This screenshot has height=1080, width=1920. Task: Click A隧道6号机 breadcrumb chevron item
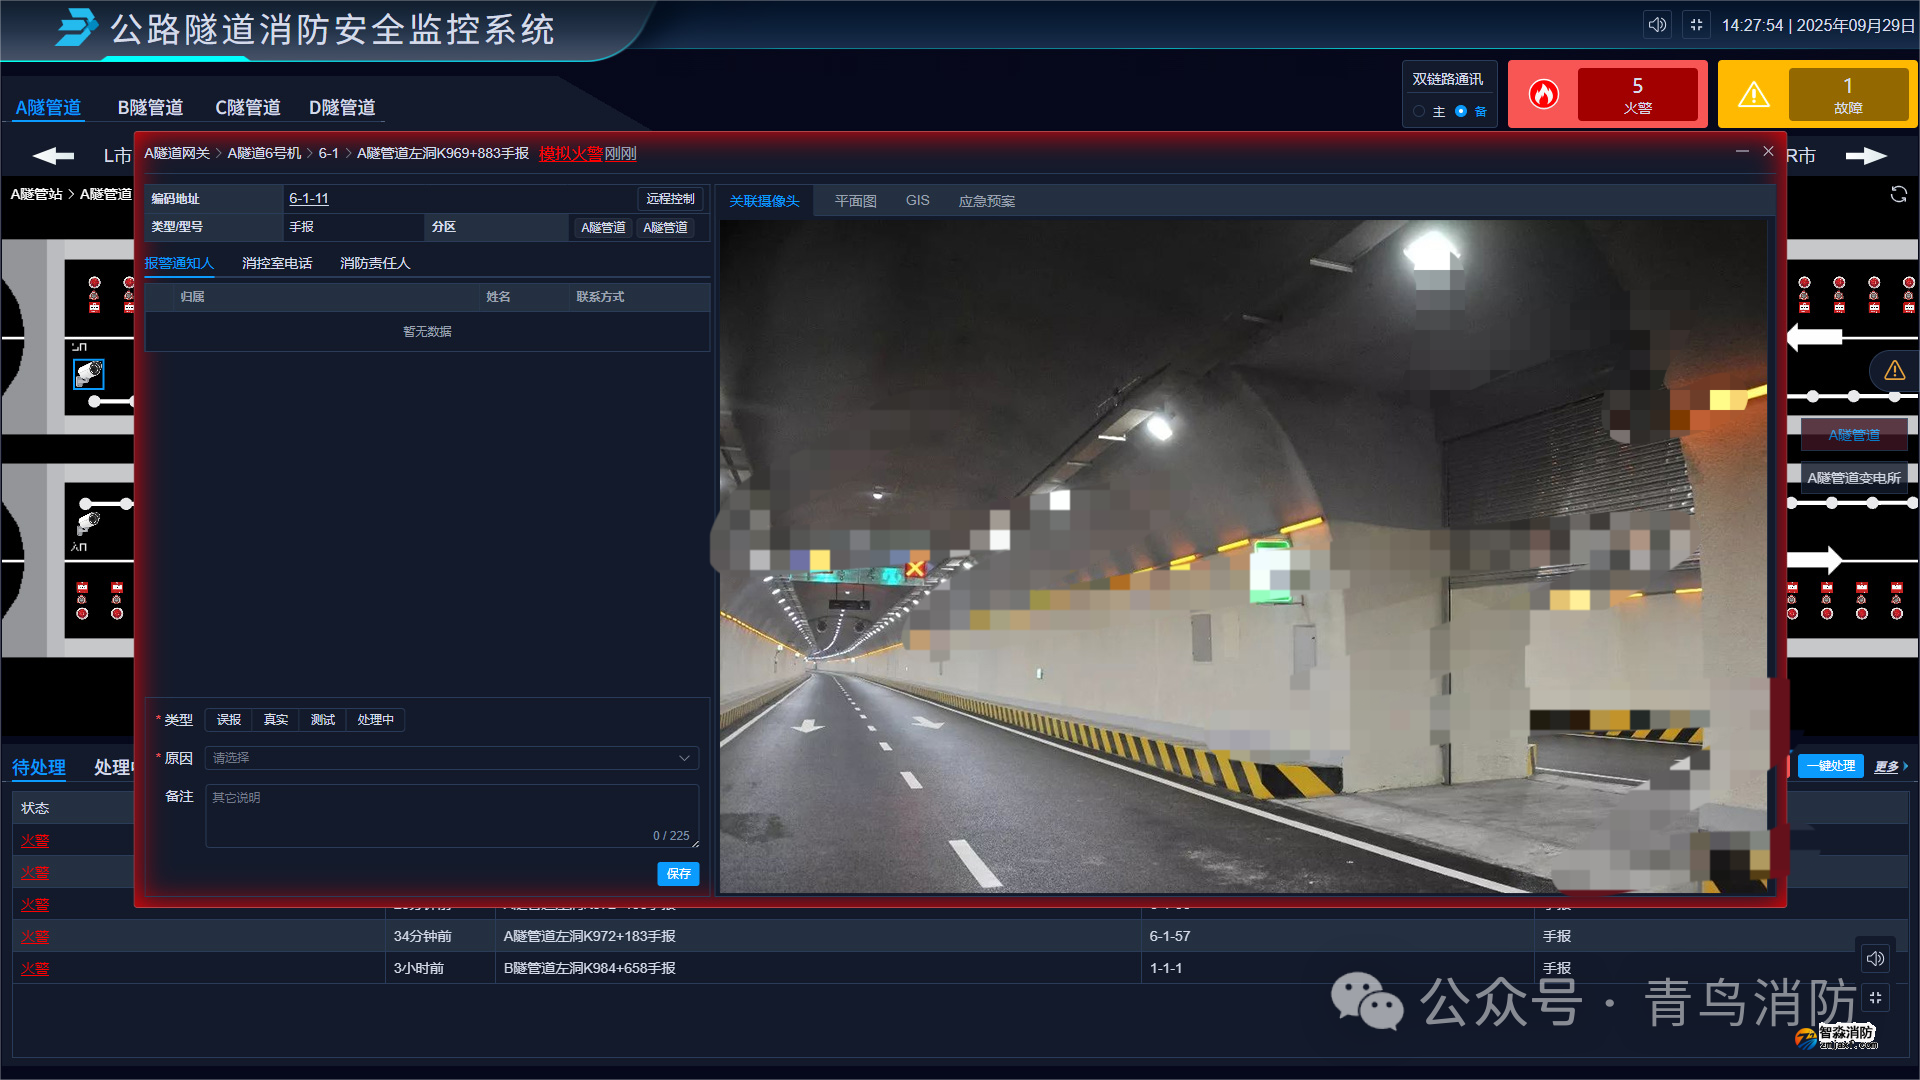point(264,153)
